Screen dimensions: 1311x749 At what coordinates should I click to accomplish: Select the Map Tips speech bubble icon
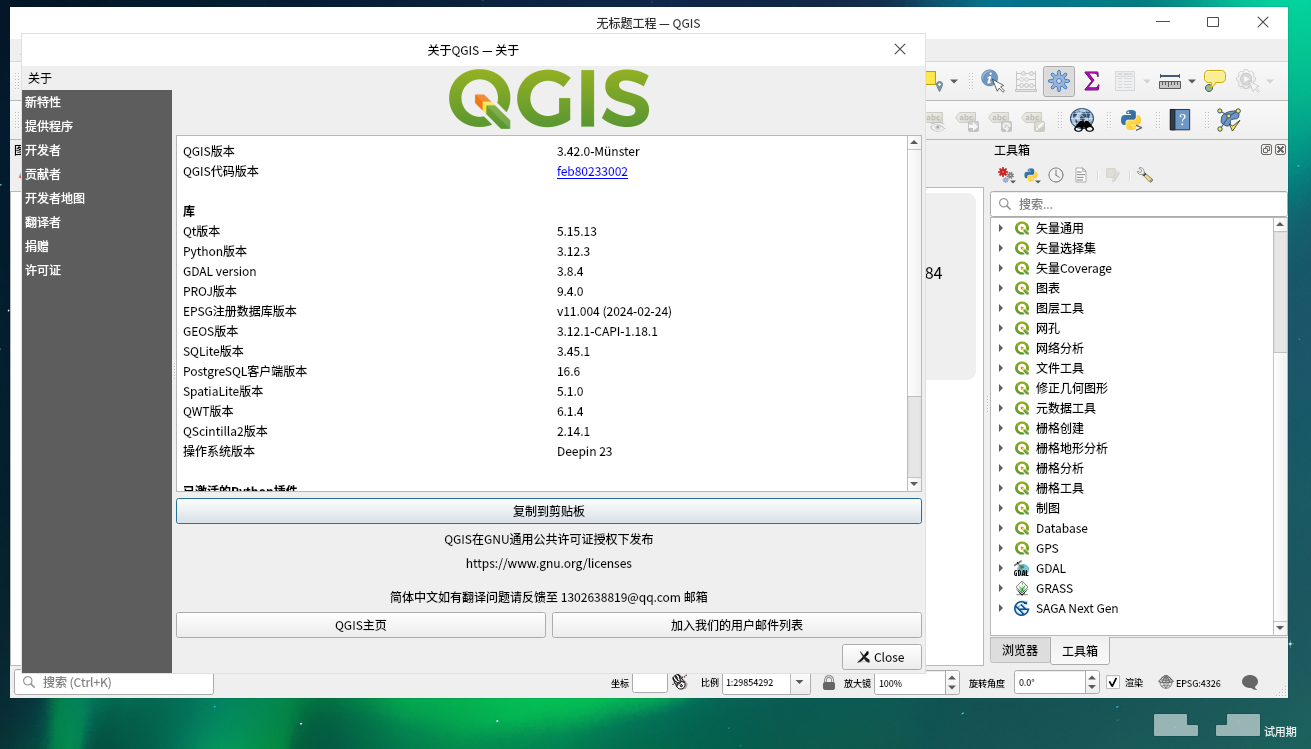coord(1215,81)
